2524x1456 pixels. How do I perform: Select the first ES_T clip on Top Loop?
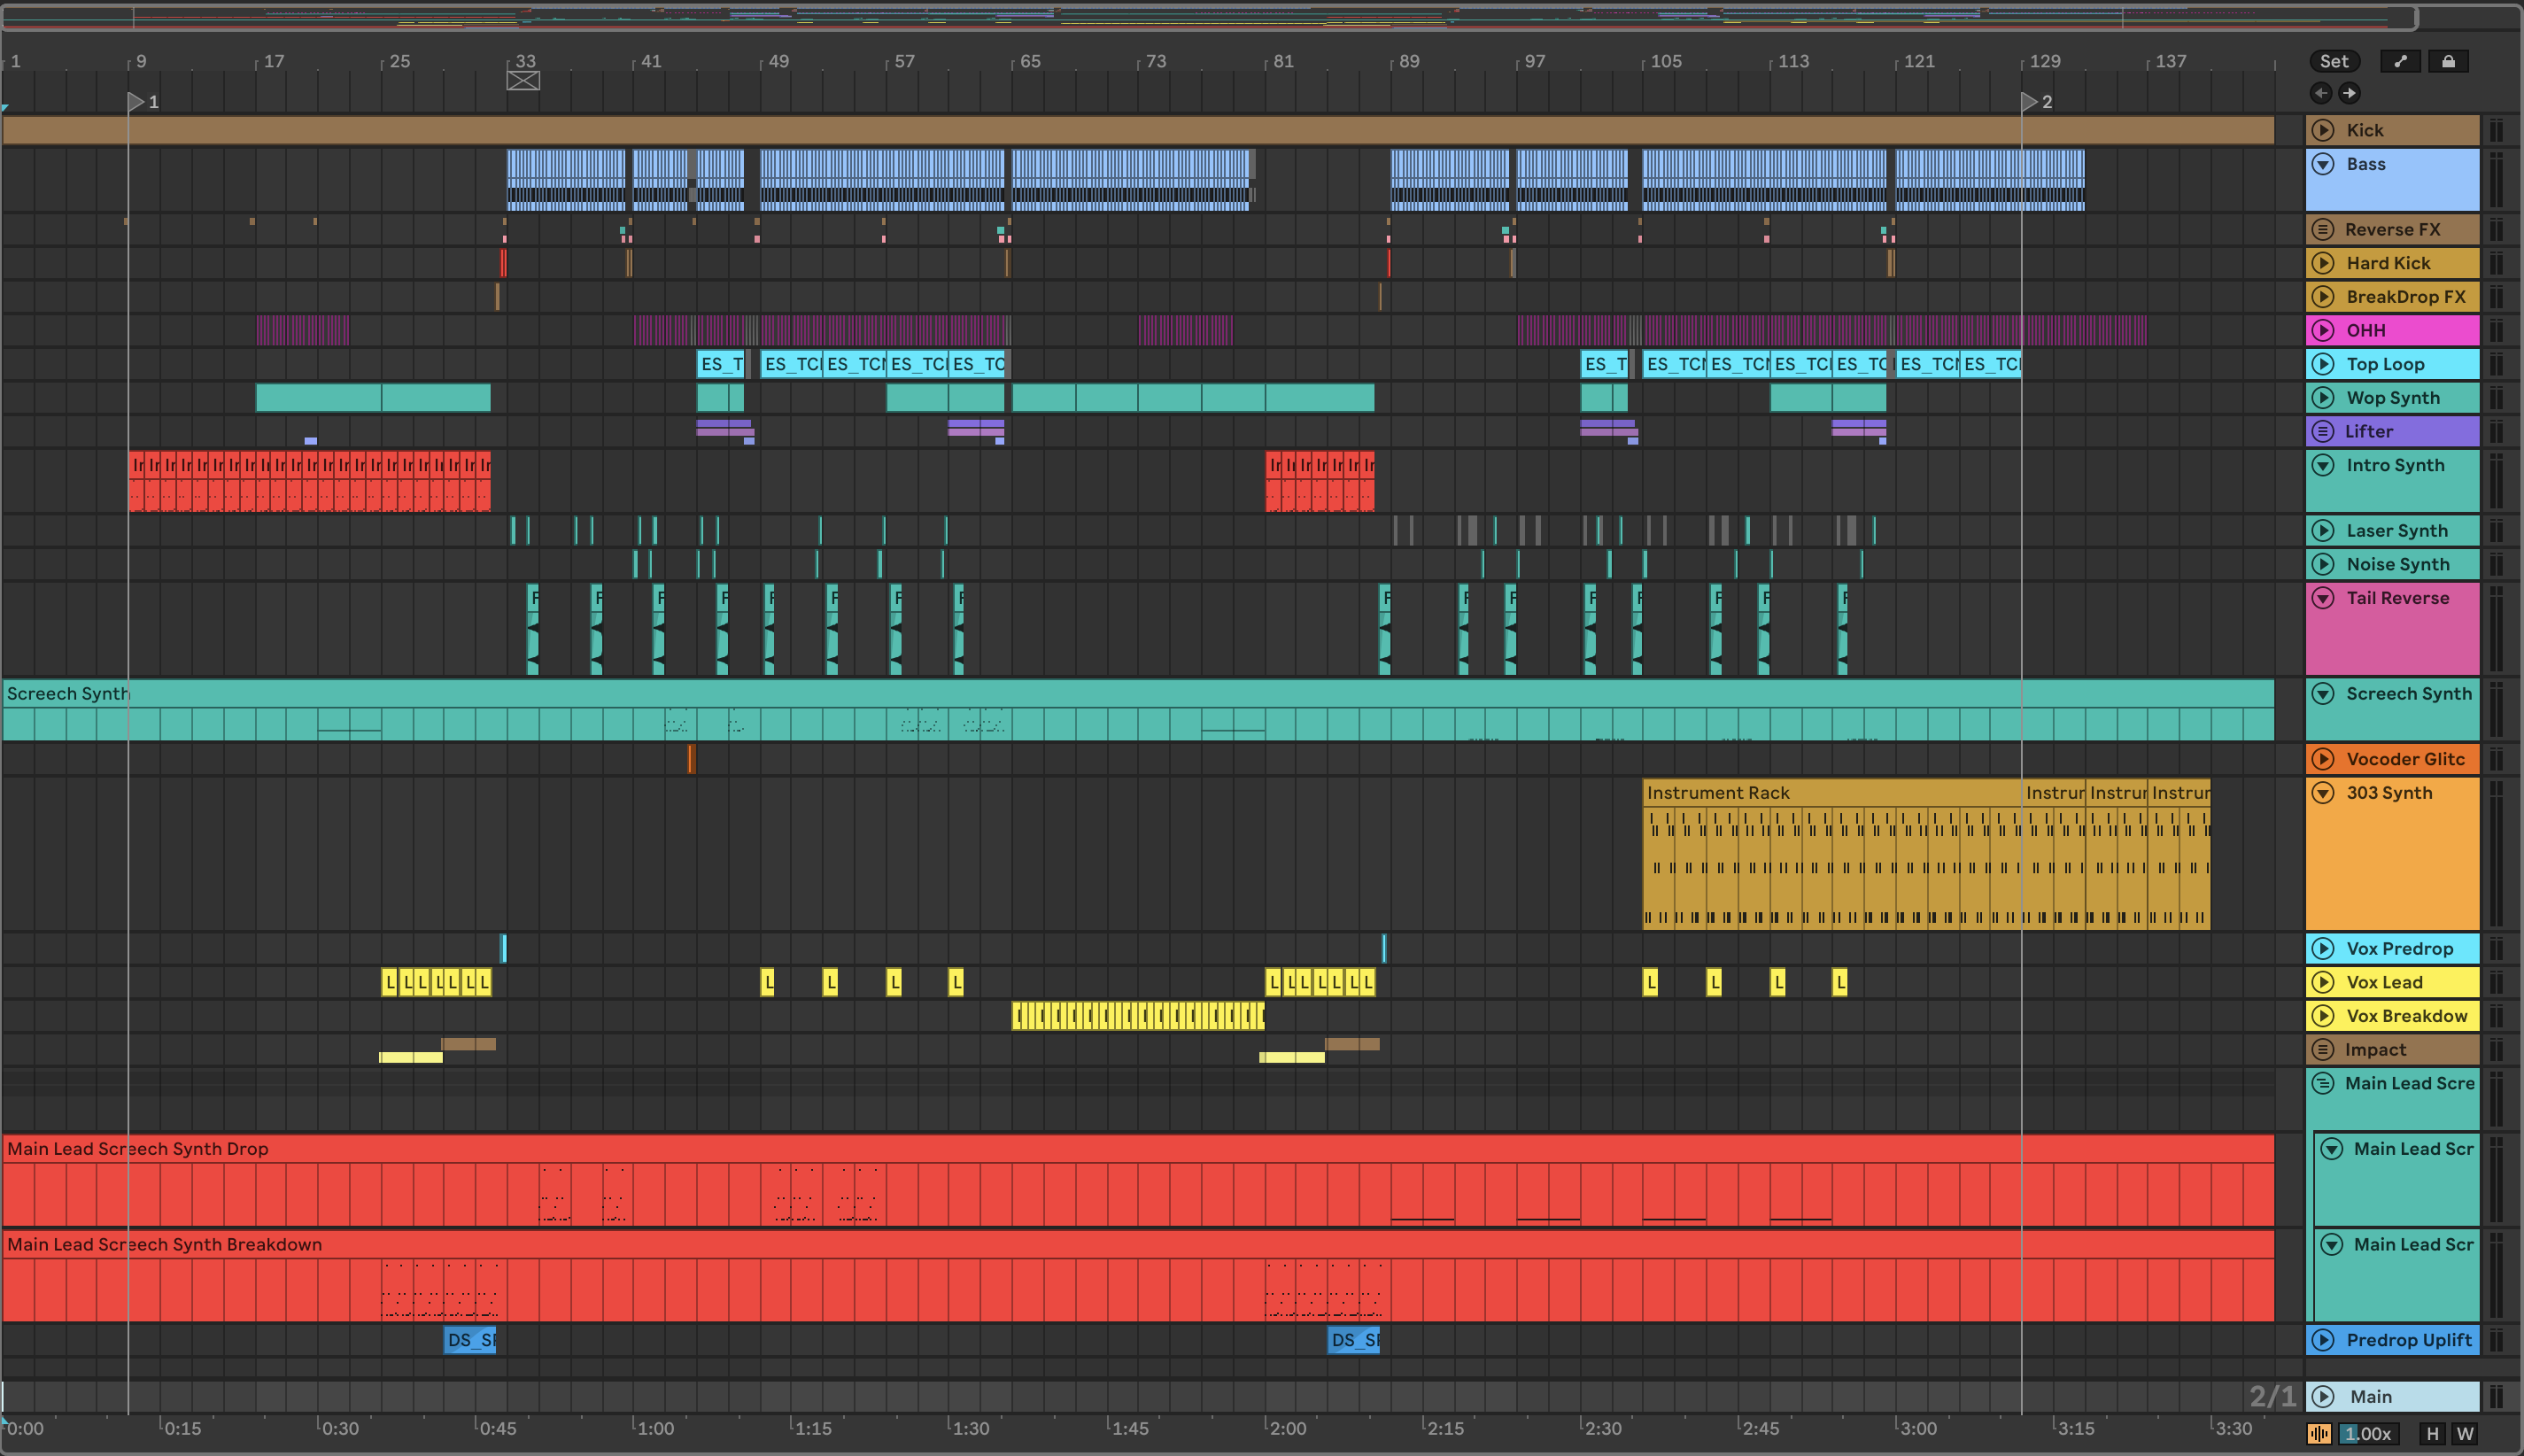[721, 364]
